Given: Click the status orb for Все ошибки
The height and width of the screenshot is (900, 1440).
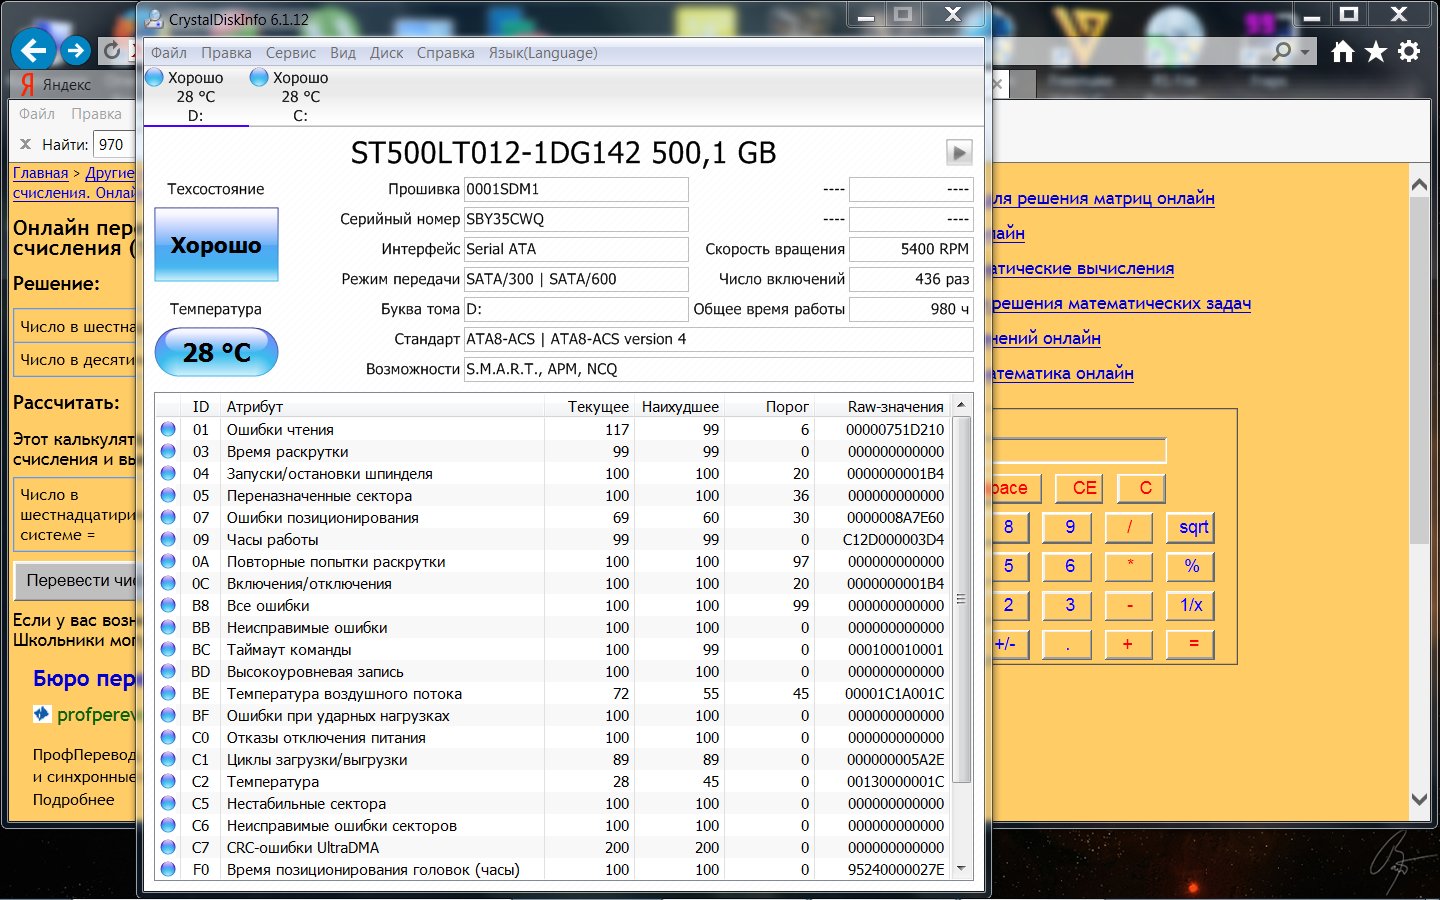Looking at the screenshot, I should pyautogui.click(x=168, y=605).
